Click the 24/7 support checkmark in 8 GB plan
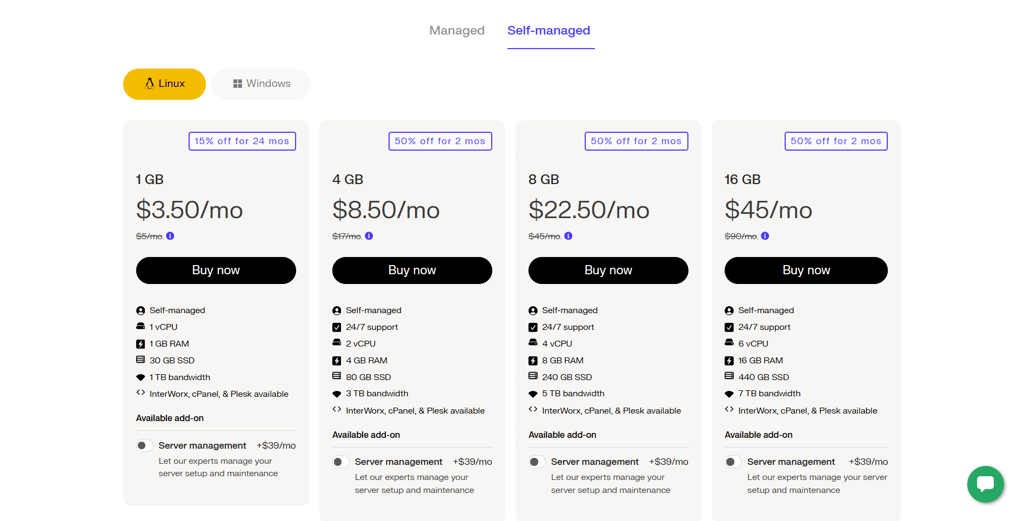 (x=533, y=327)
